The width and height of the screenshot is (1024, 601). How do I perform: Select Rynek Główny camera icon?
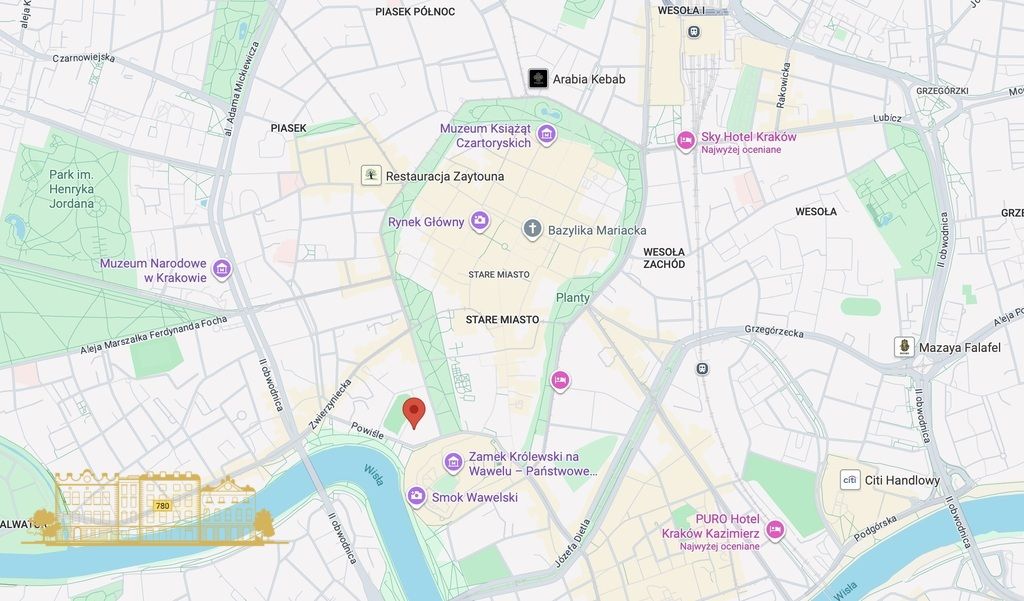[480, 221]
